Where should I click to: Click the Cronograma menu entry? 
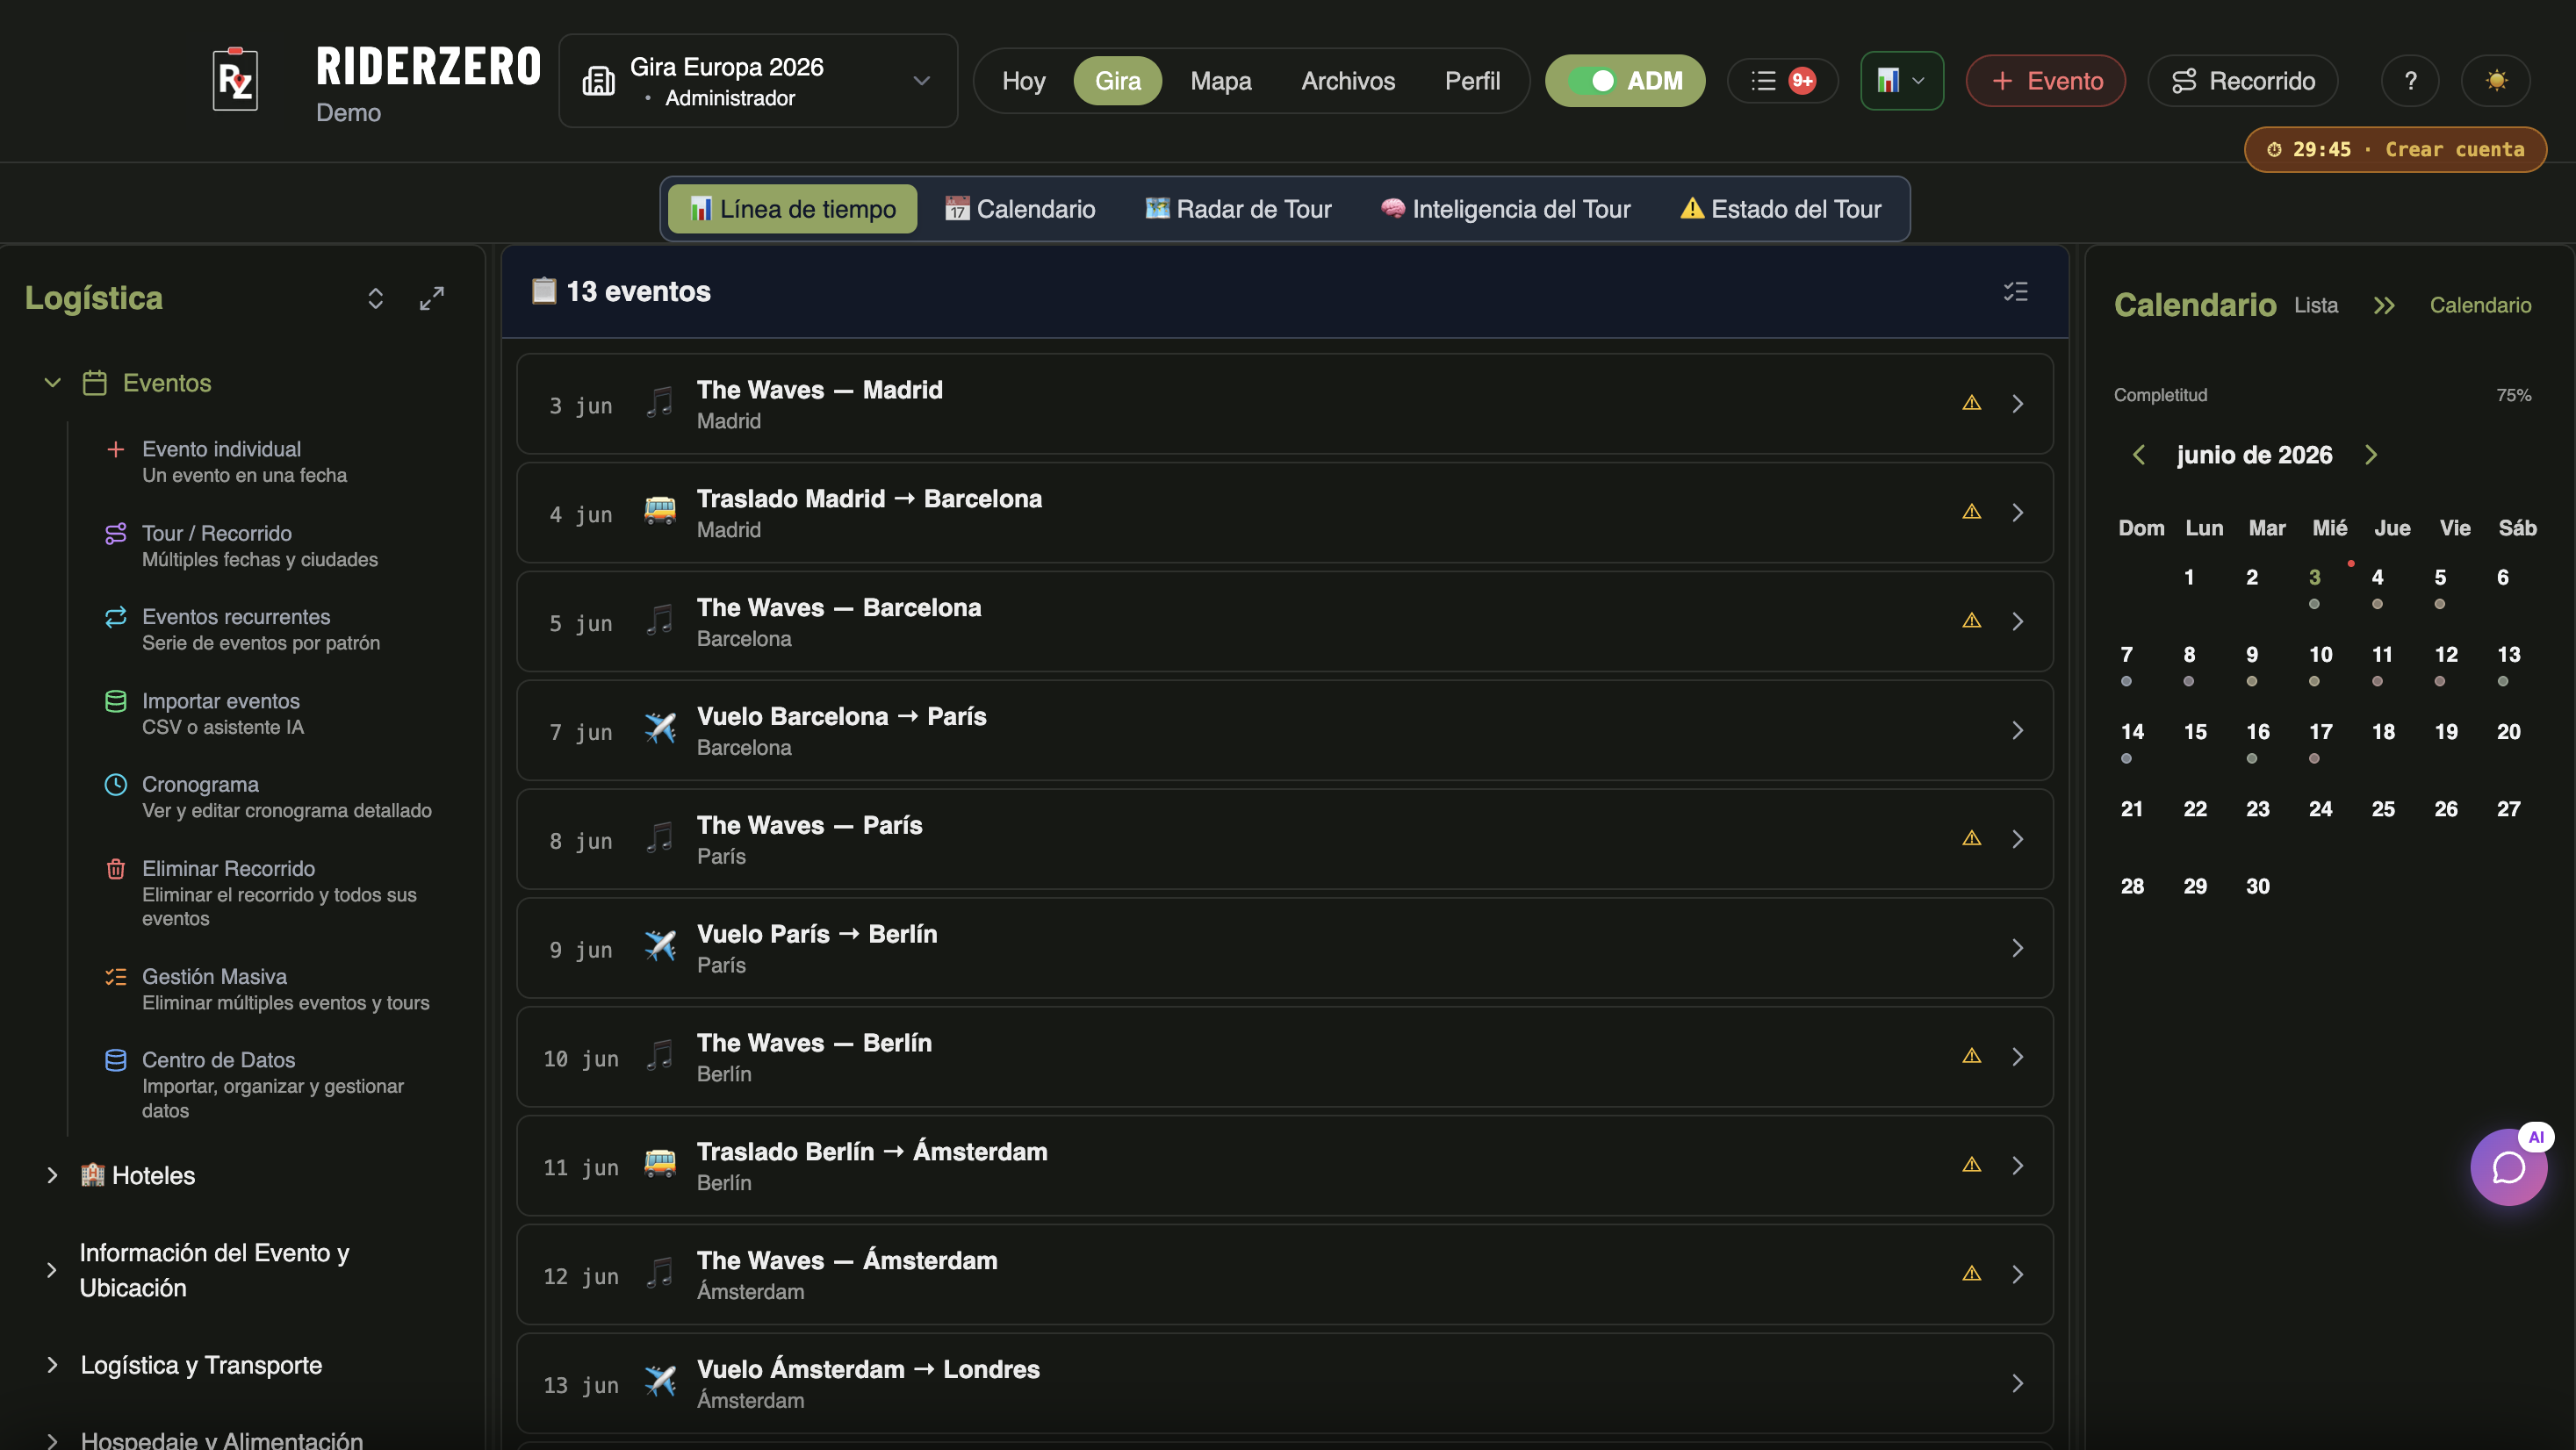pos(268,797)
